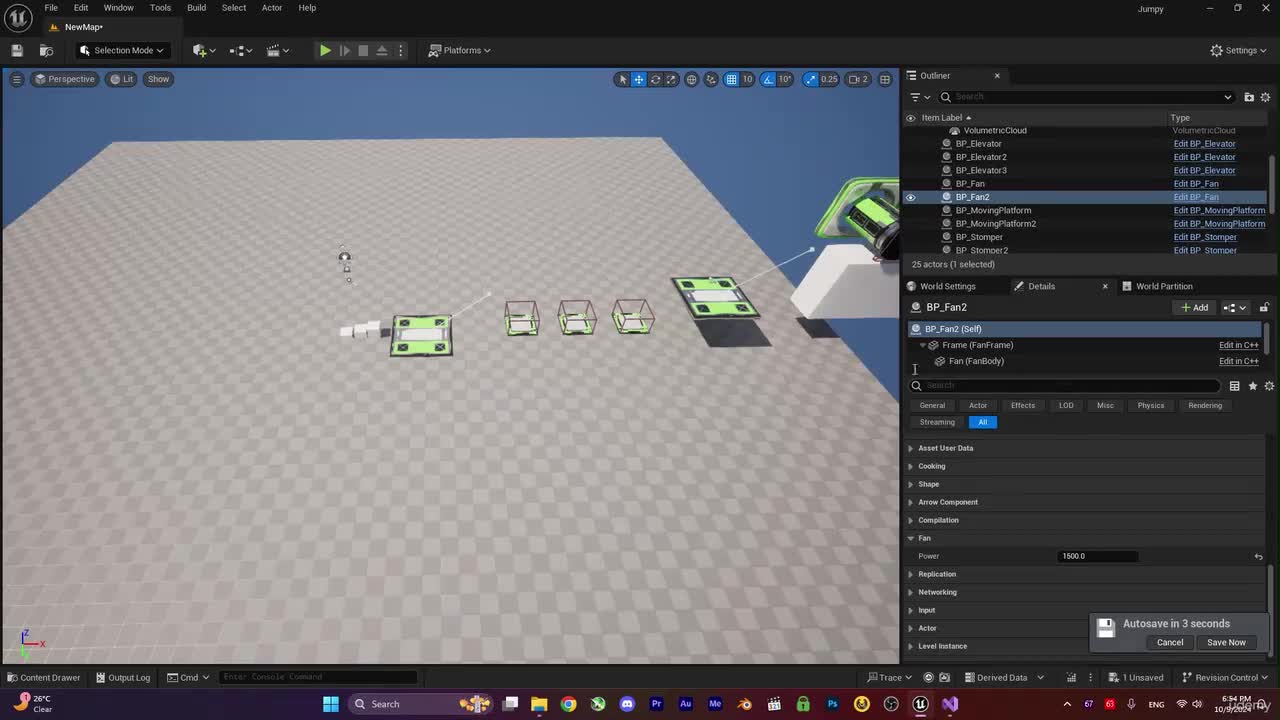Toggle all actors visibility in Outliner header

tap(910, 118)
